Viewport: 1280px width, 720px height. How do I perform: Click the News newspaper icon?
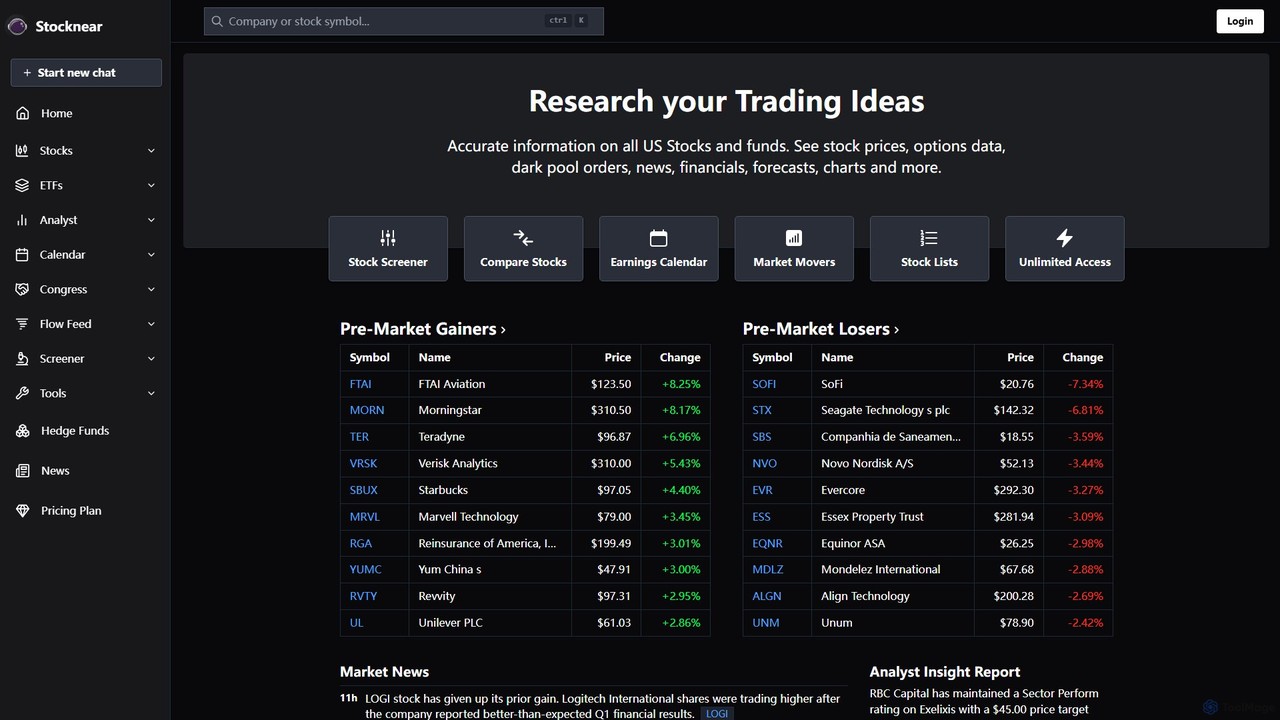point(22,471)
